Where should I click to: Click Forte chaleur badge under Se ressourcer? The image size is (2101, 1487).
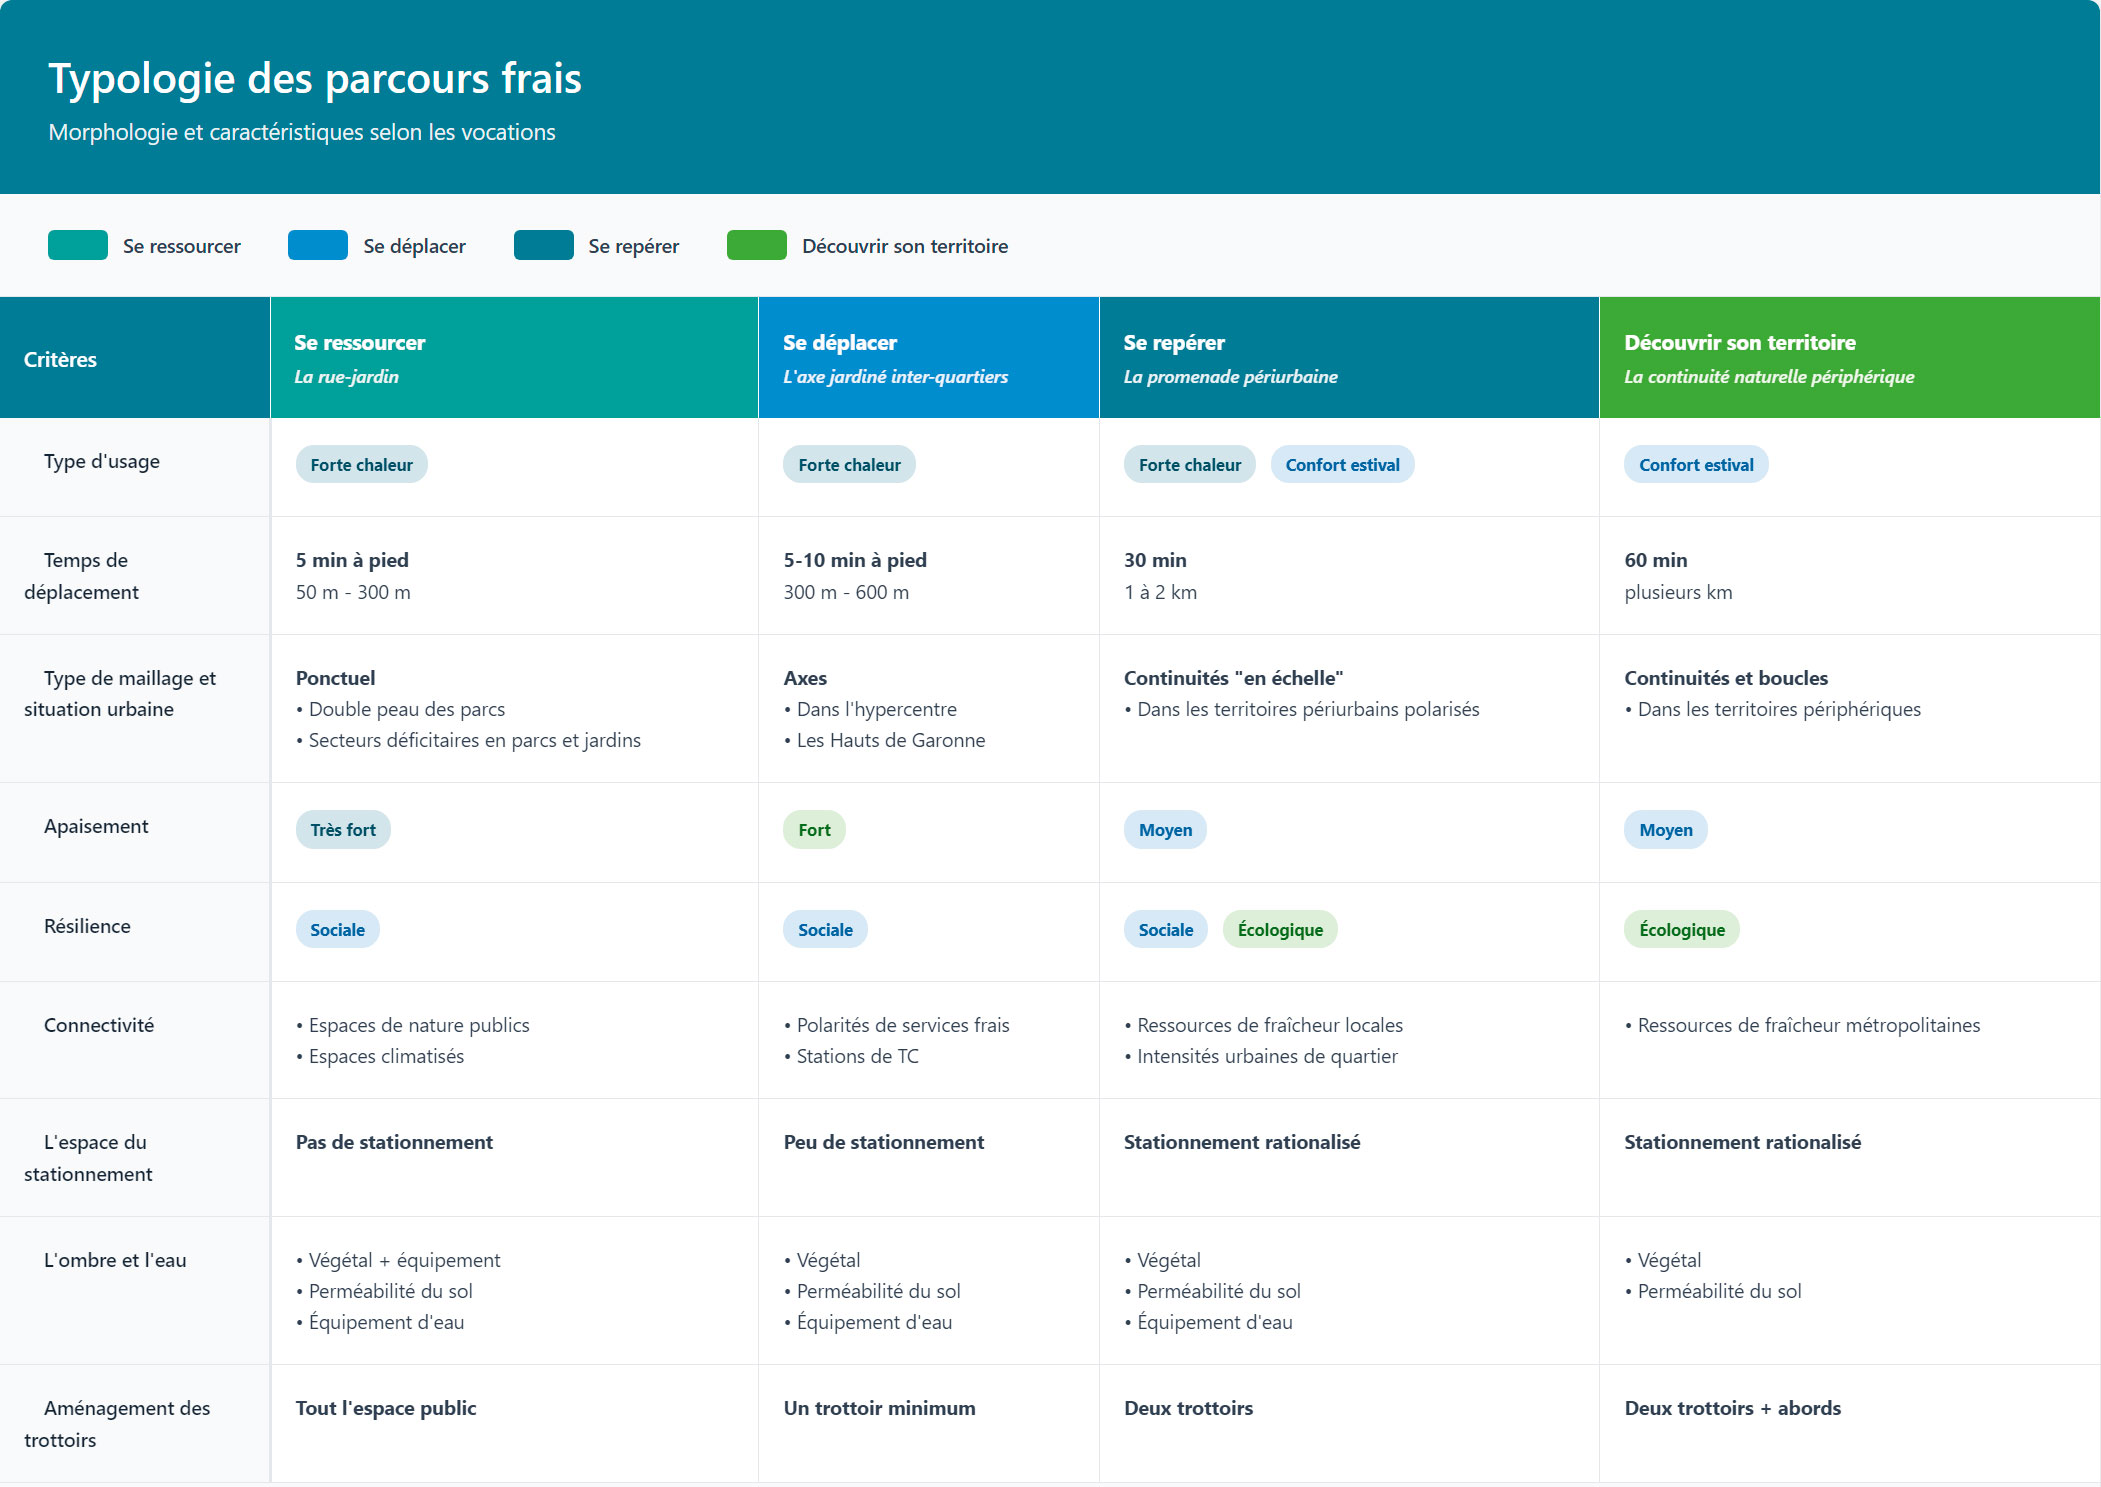361,465
